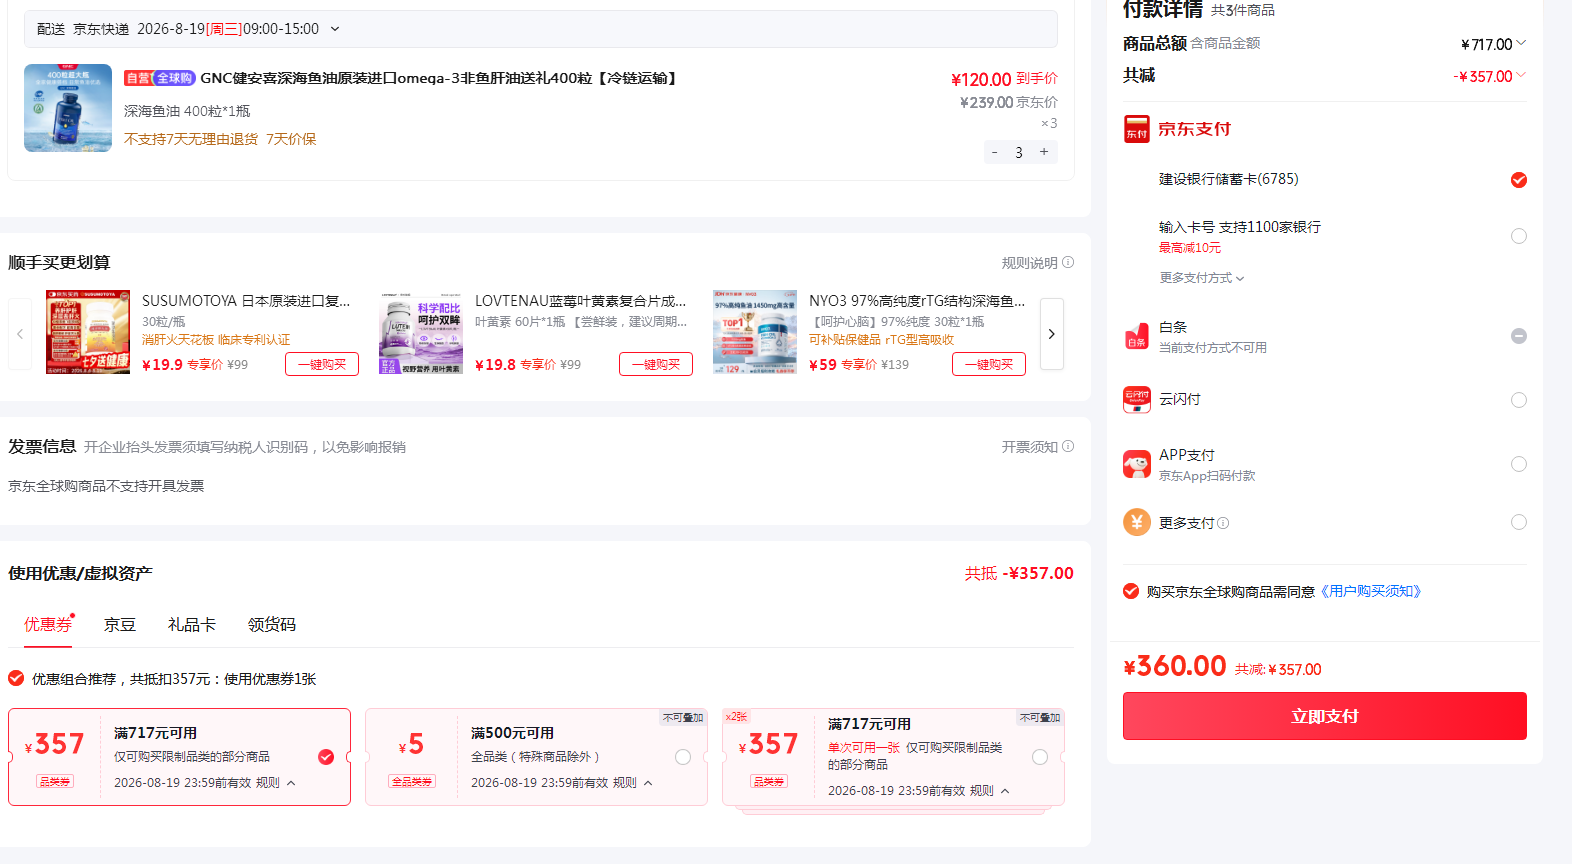Switch to the 优惠券 tab
The image size is (1572, 864).
click(48, 625)
